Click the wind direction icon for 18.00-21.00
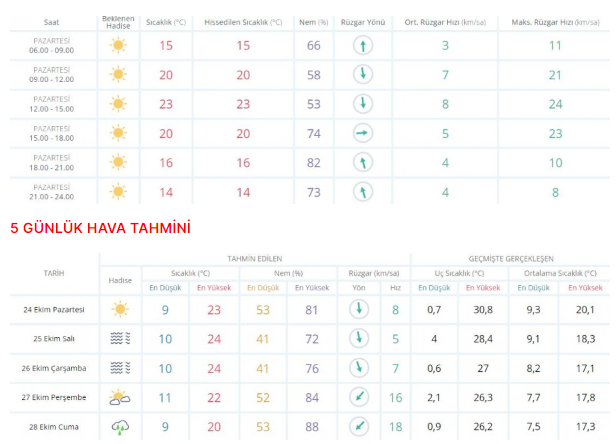616x444 pixels. coord(363,162)
